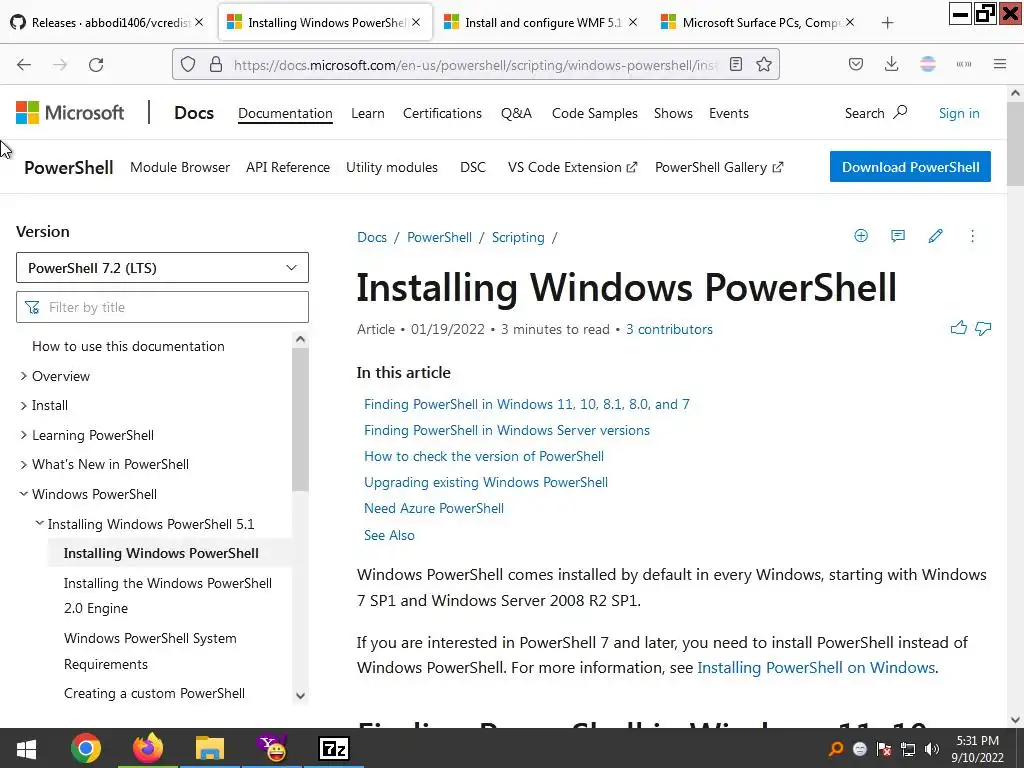Viewport: 1024px width, 768px height.
Task: Open 7-Zip from the taskbar
Action: point(334,748)
